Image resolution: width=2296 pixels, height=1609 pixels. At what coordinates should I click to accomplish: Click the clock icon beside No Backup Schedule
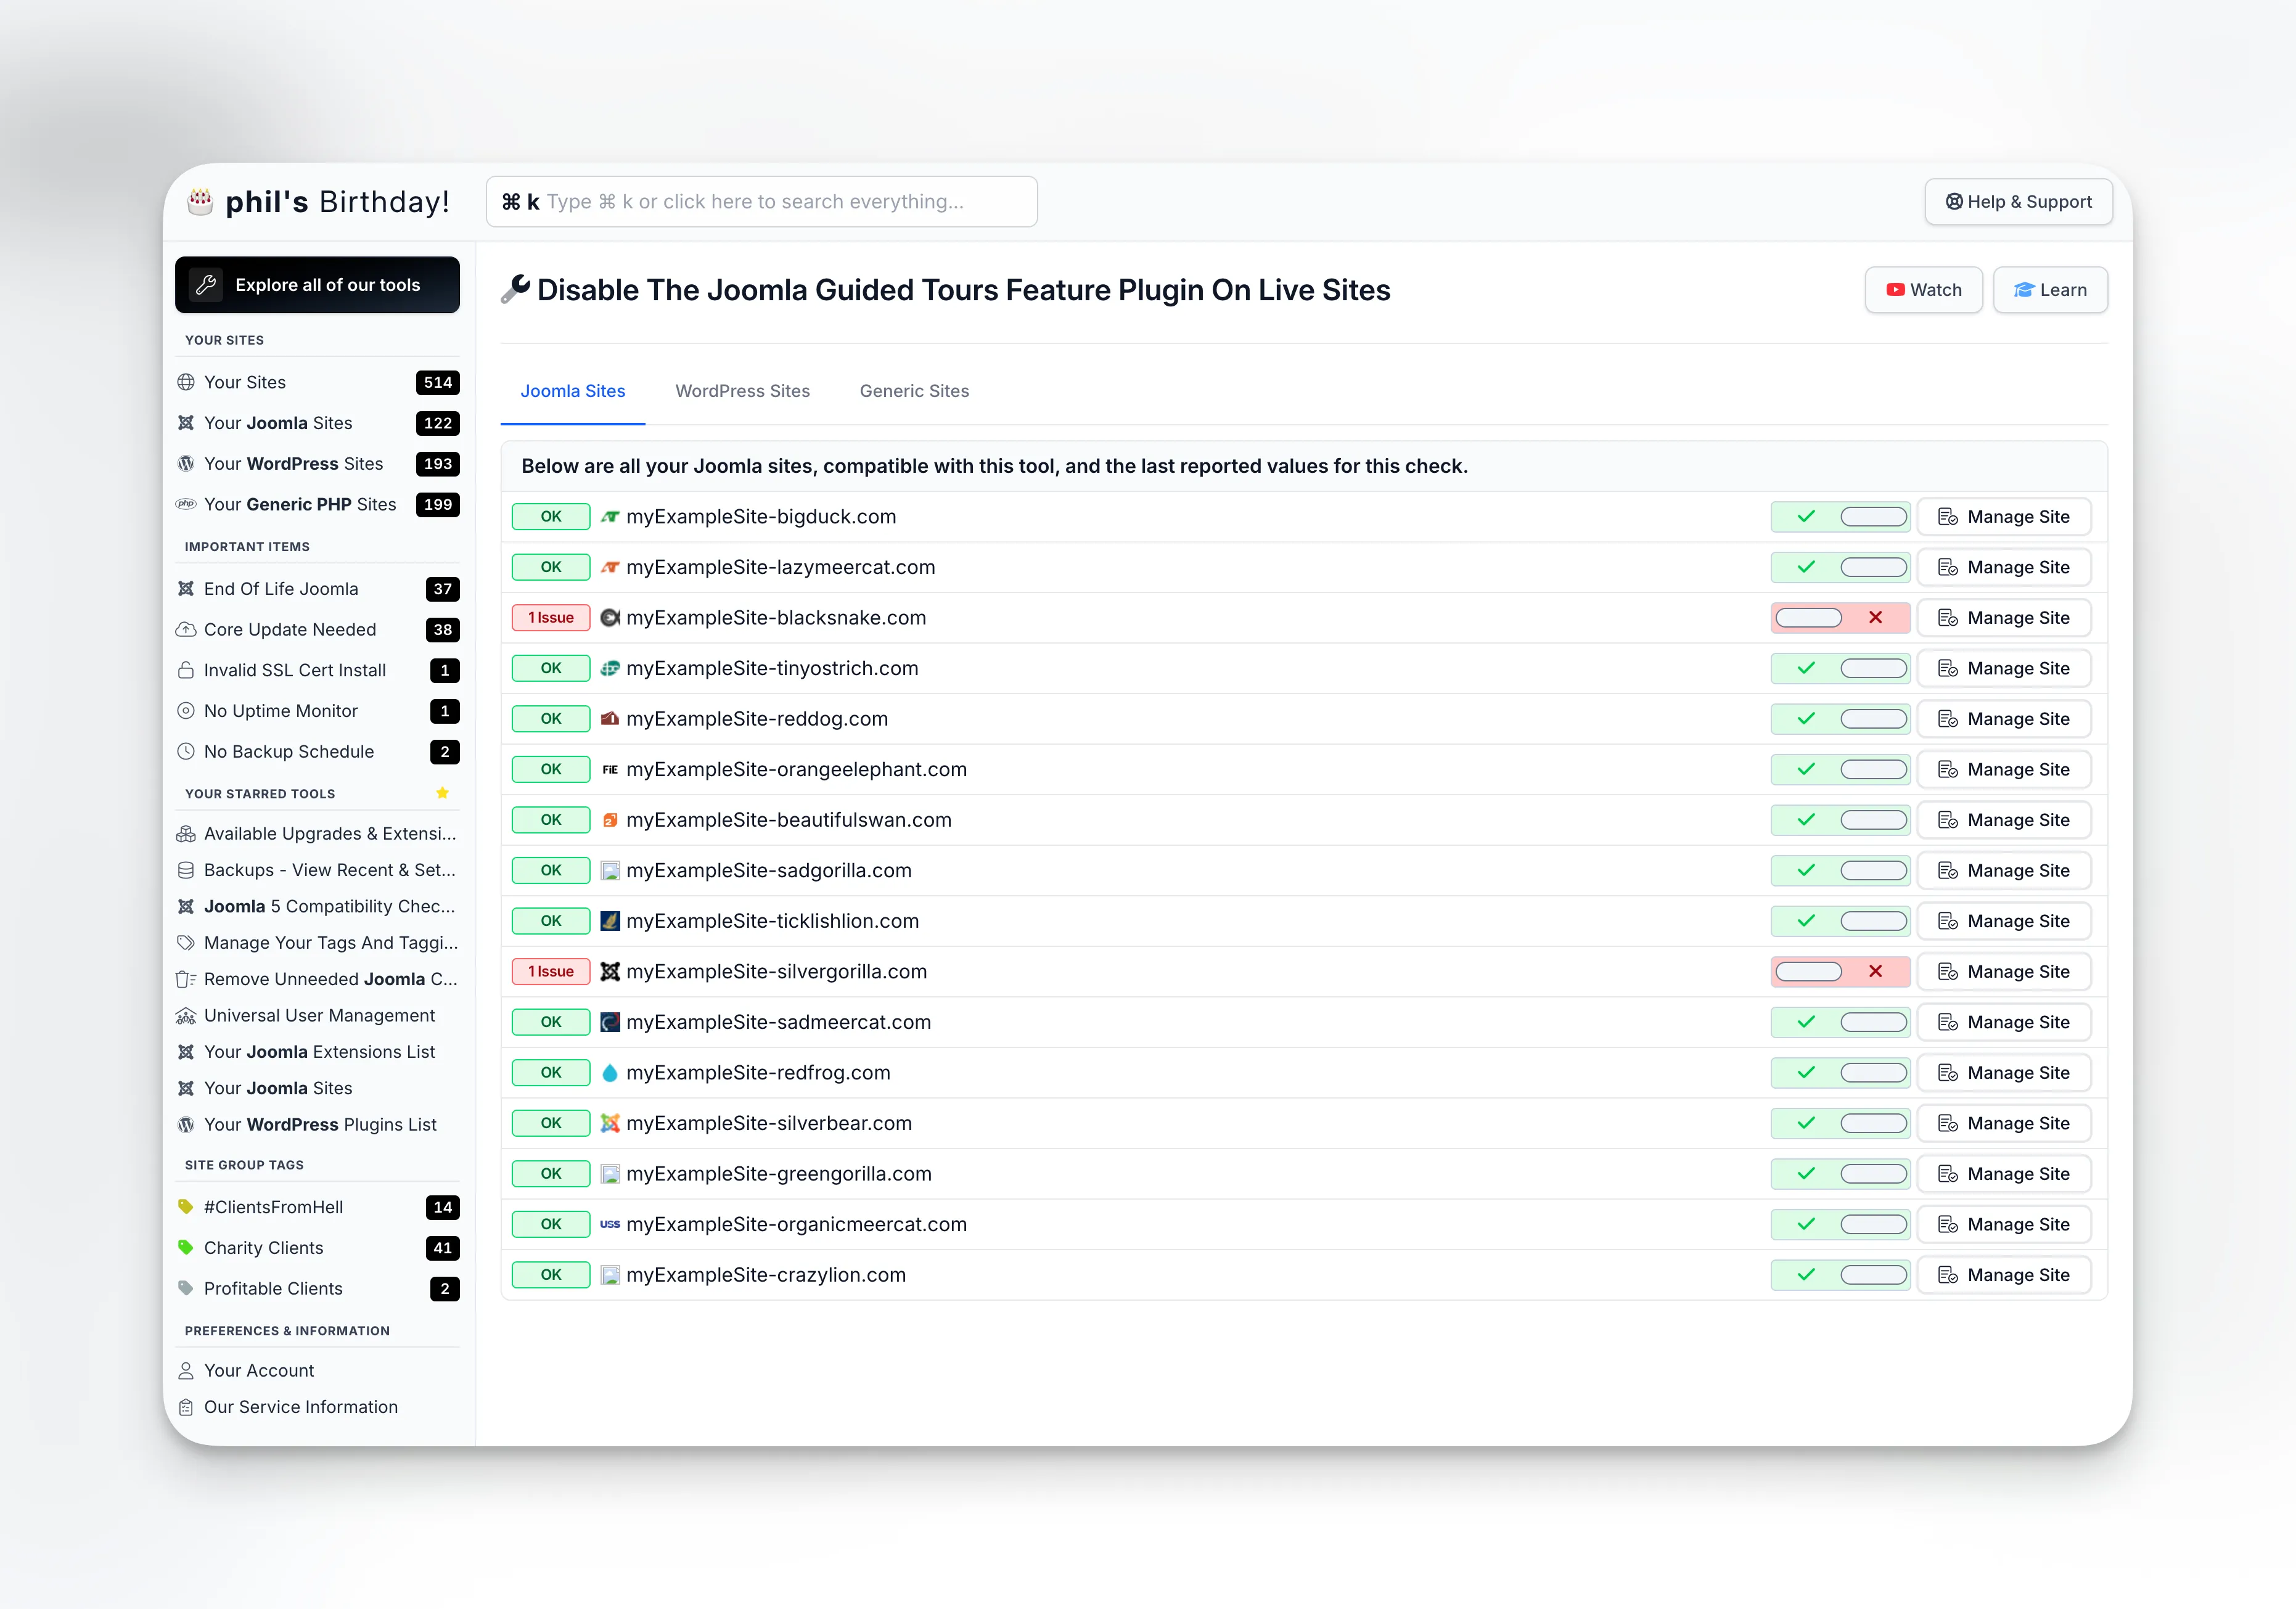click(186, 752)
